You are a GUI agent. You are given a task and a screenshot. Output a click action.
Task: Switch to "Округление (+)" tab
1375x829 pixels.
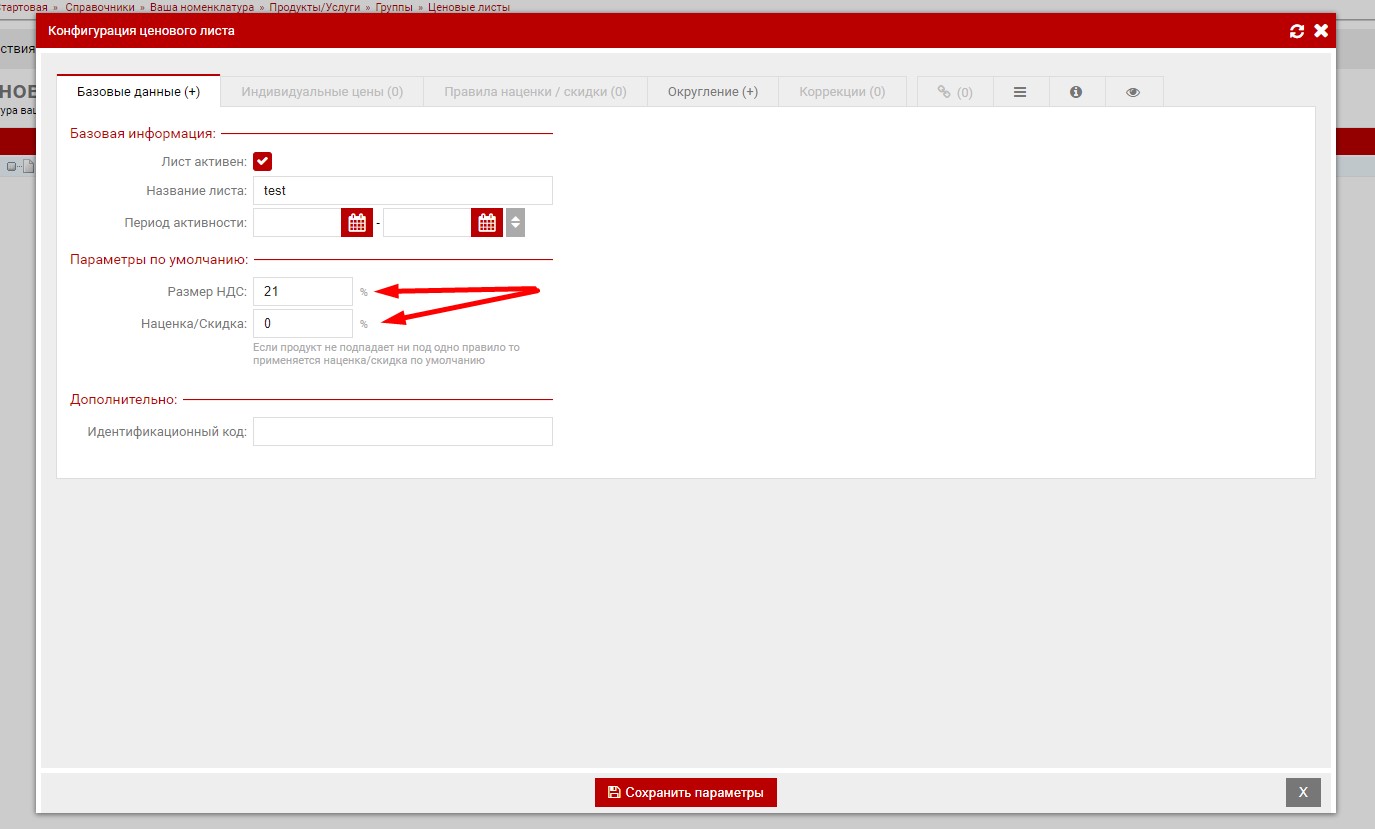point(712,92)
